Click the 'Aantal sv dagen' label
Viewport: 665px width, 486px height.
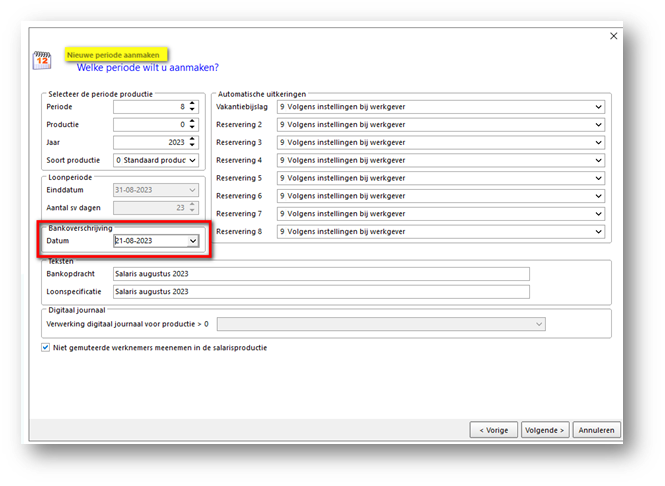click(x=73, y=208)
